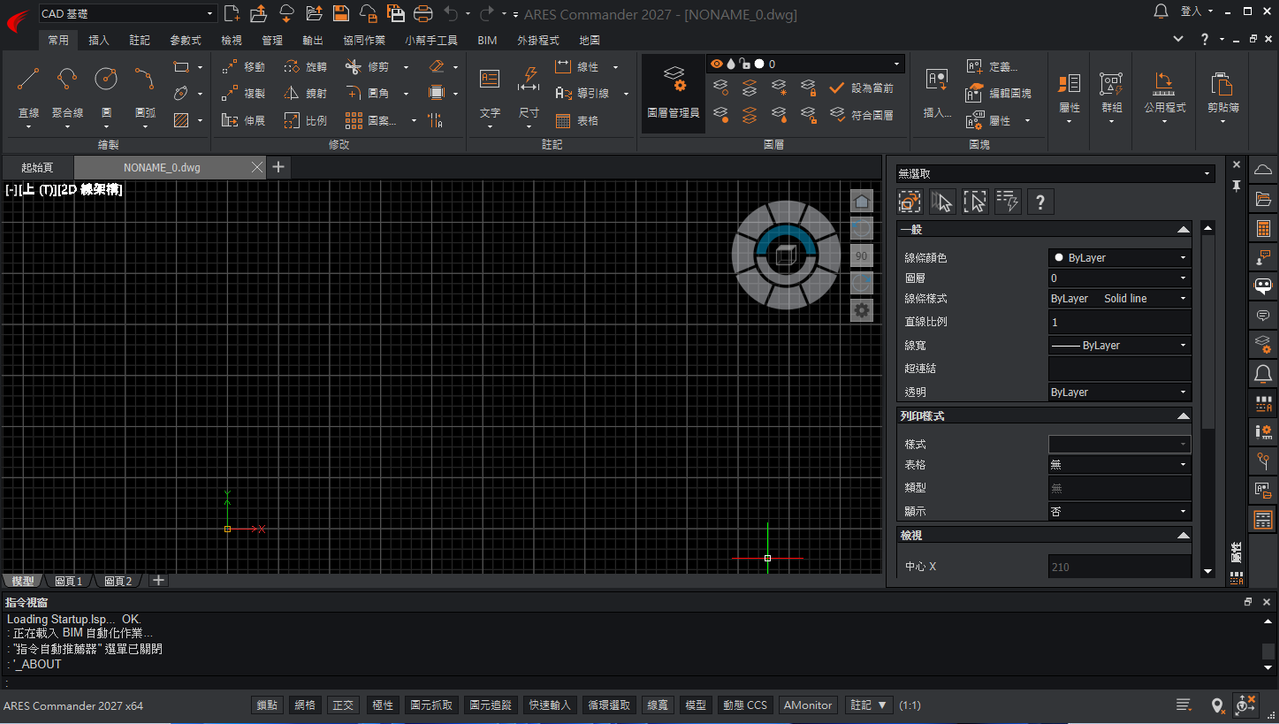Click the home view icon near the navigation wheel
1279x724 pixels.
862,201
